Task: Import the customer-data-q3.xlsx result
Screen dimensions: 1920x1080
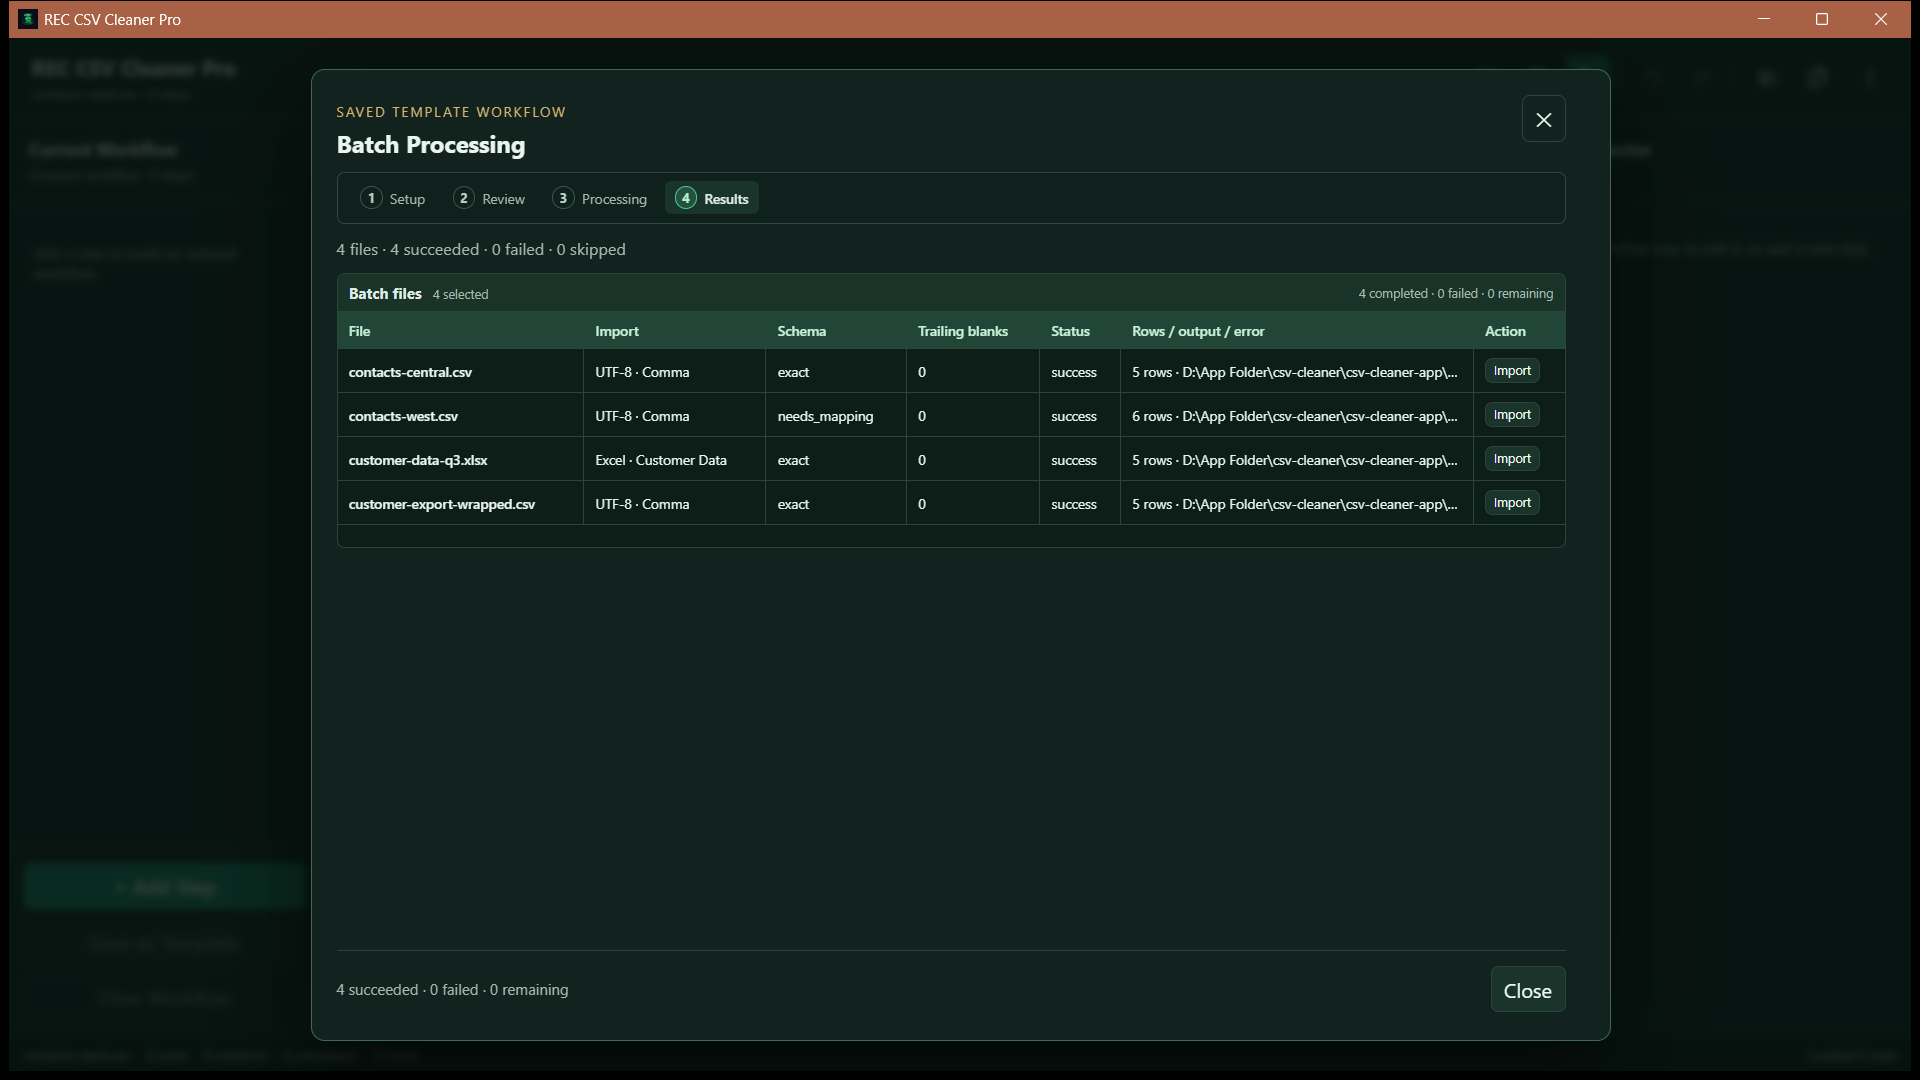Action: pos(1511,459)
